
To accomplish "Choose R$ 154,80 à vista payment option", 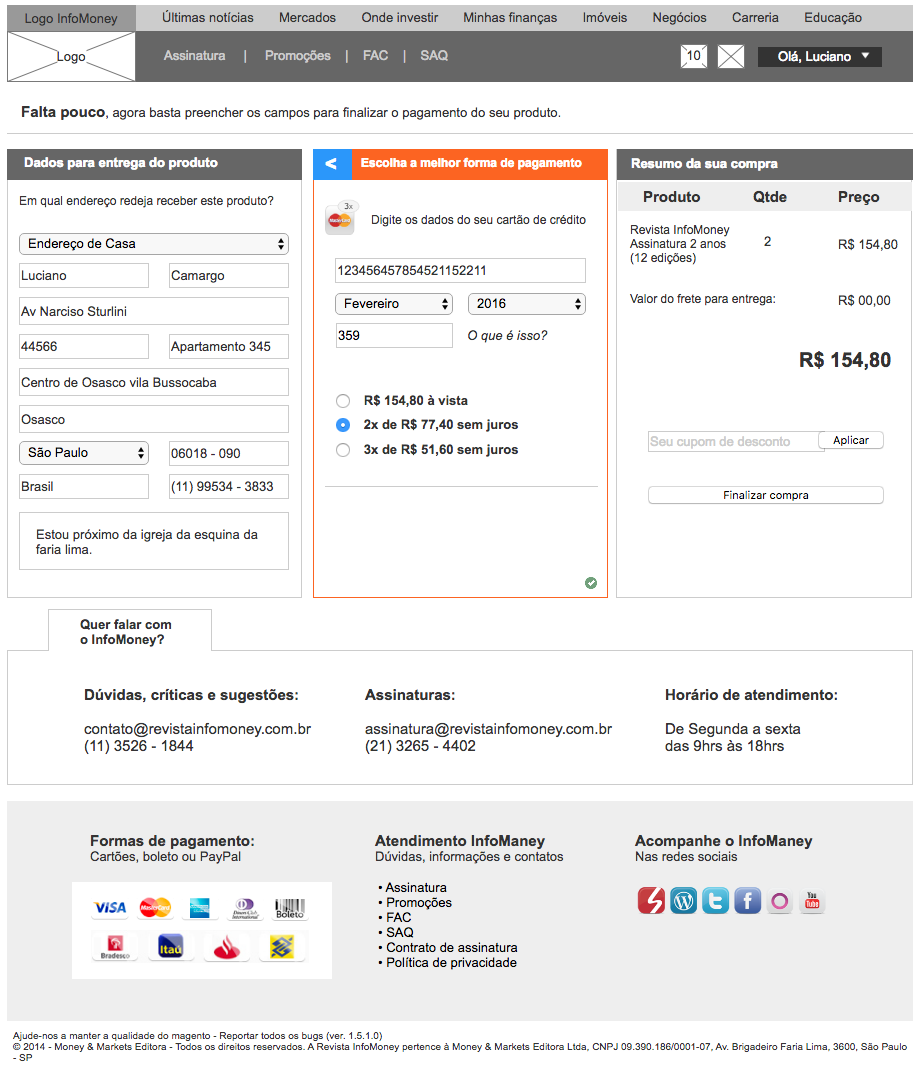I will (343, 401).
